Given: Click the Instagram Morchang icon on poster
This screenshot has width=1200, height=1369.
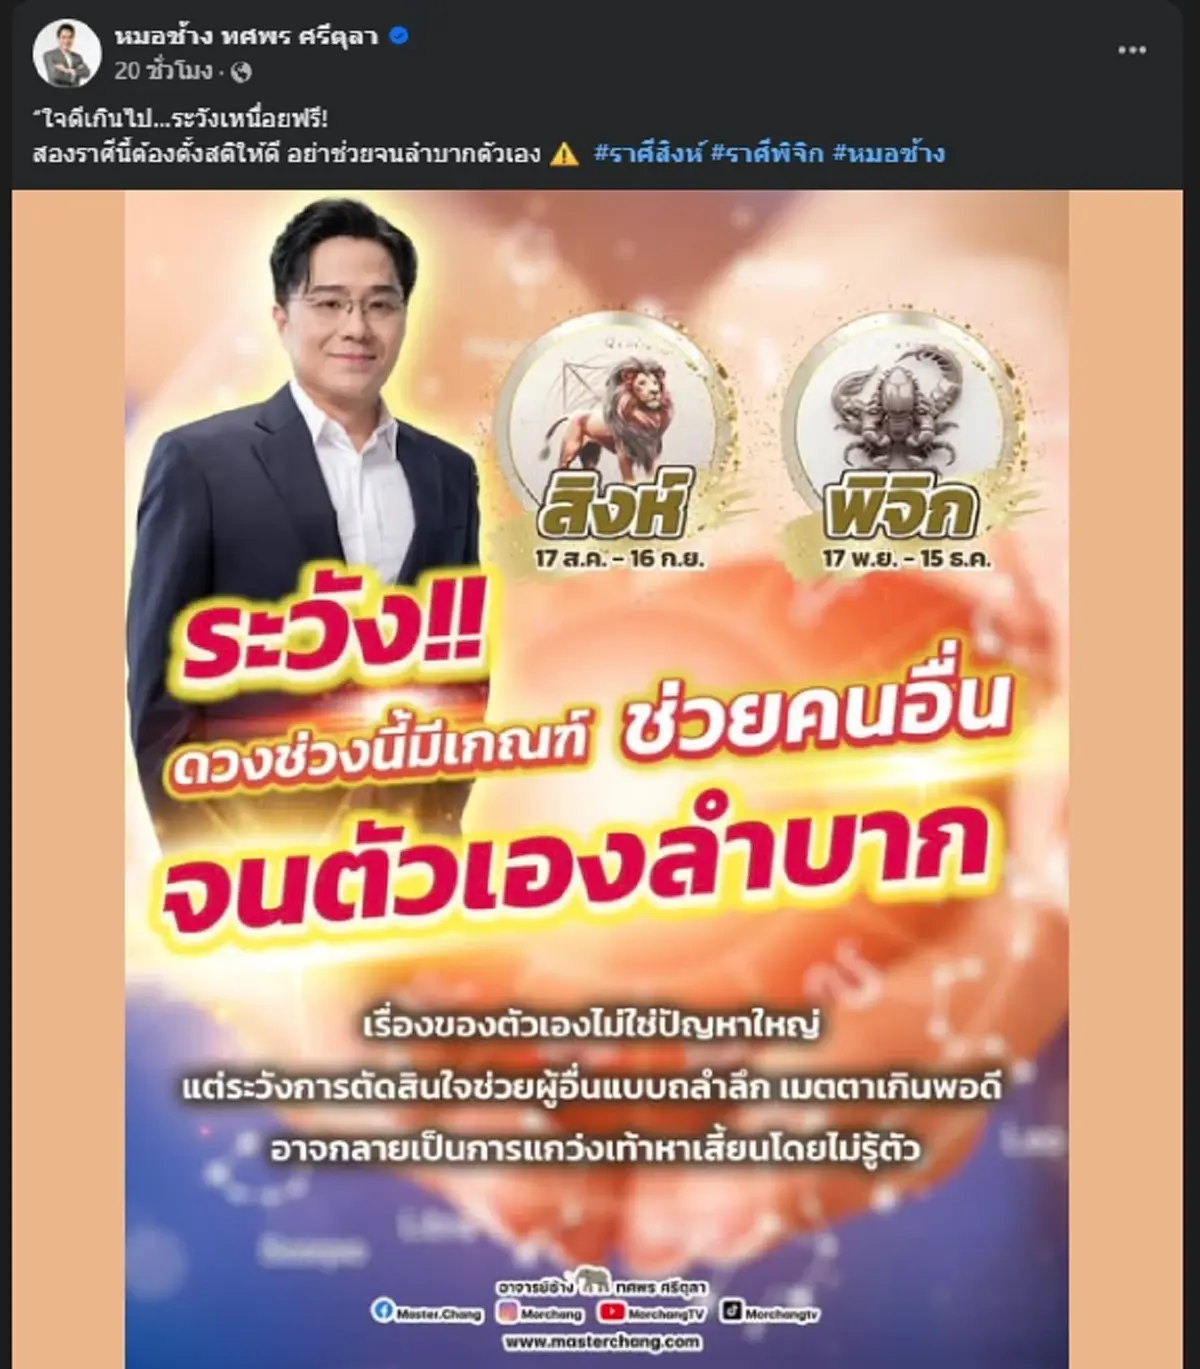Looking at the screenshot, I should click(508, 1312).
